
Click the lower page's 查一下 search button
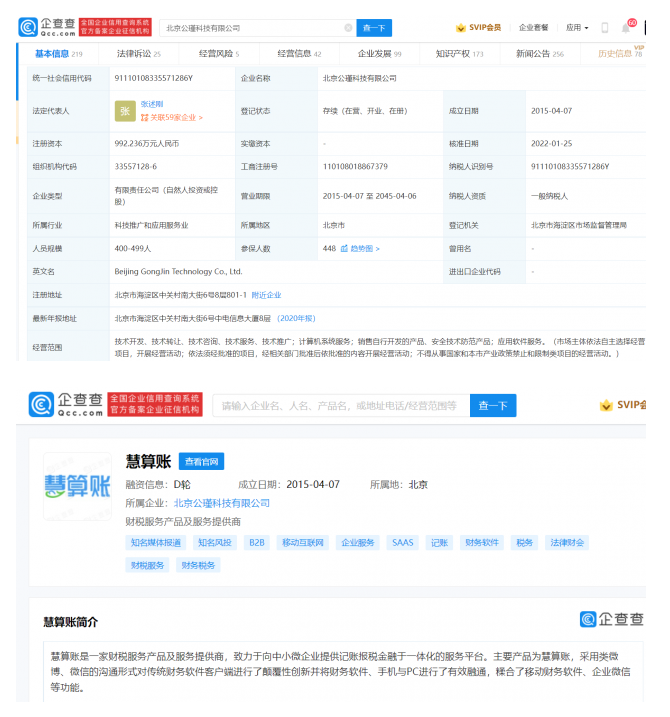(x=493, y=405)
